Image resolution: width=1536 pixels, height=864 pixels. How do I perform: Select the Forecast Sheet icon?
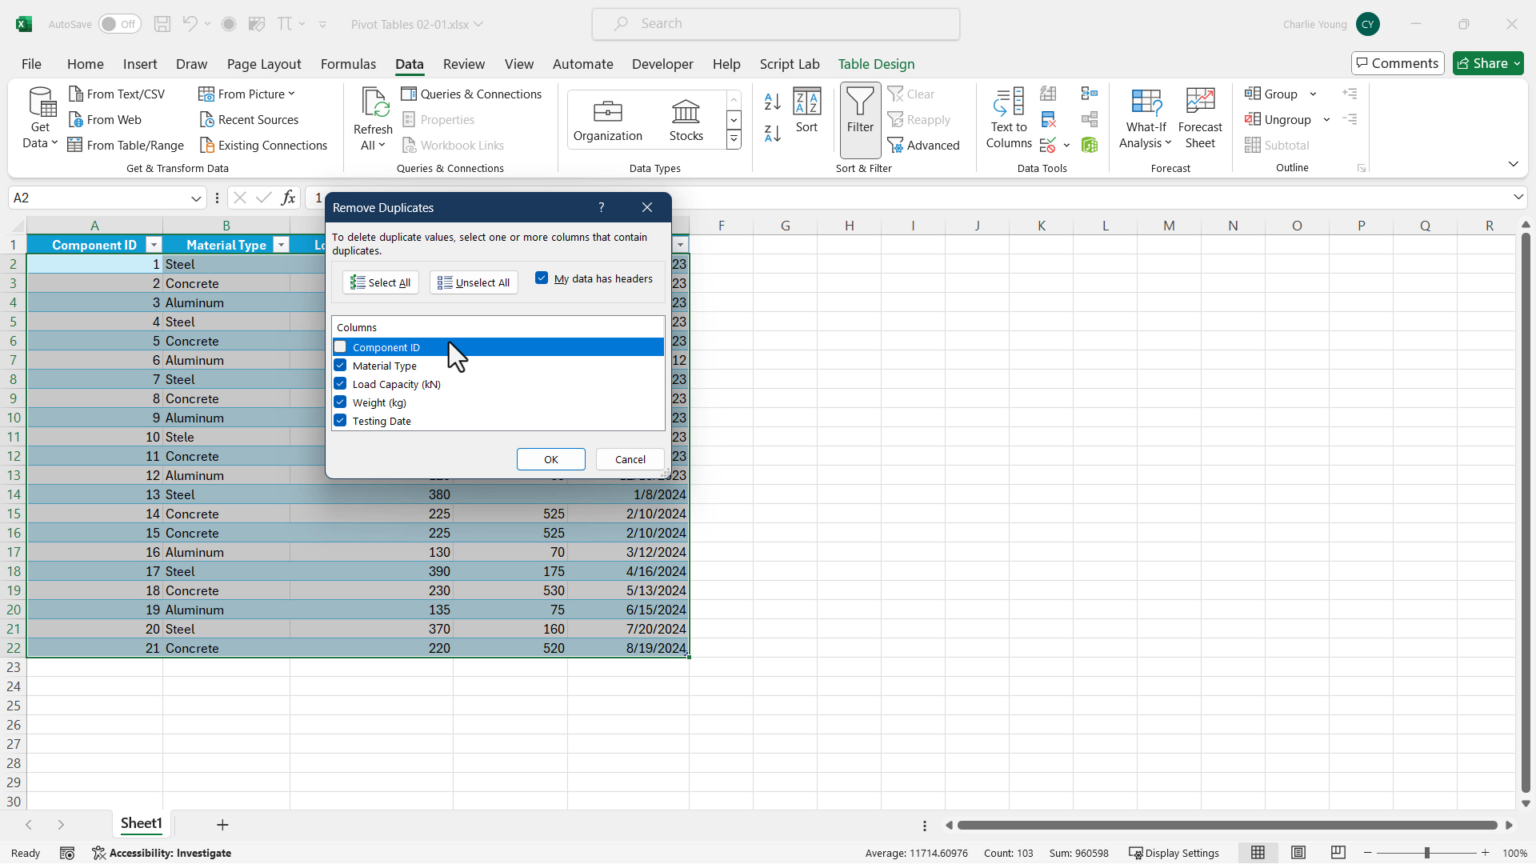click(x=1200, y=118)
